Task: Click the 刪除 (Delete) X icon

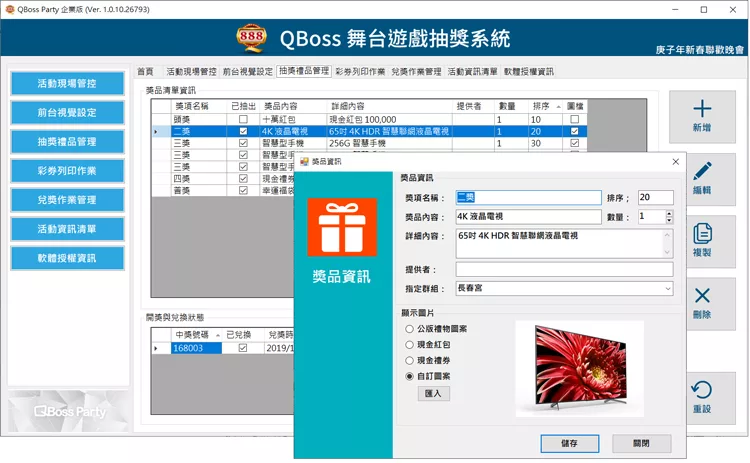Action: [x=701, y=296]
